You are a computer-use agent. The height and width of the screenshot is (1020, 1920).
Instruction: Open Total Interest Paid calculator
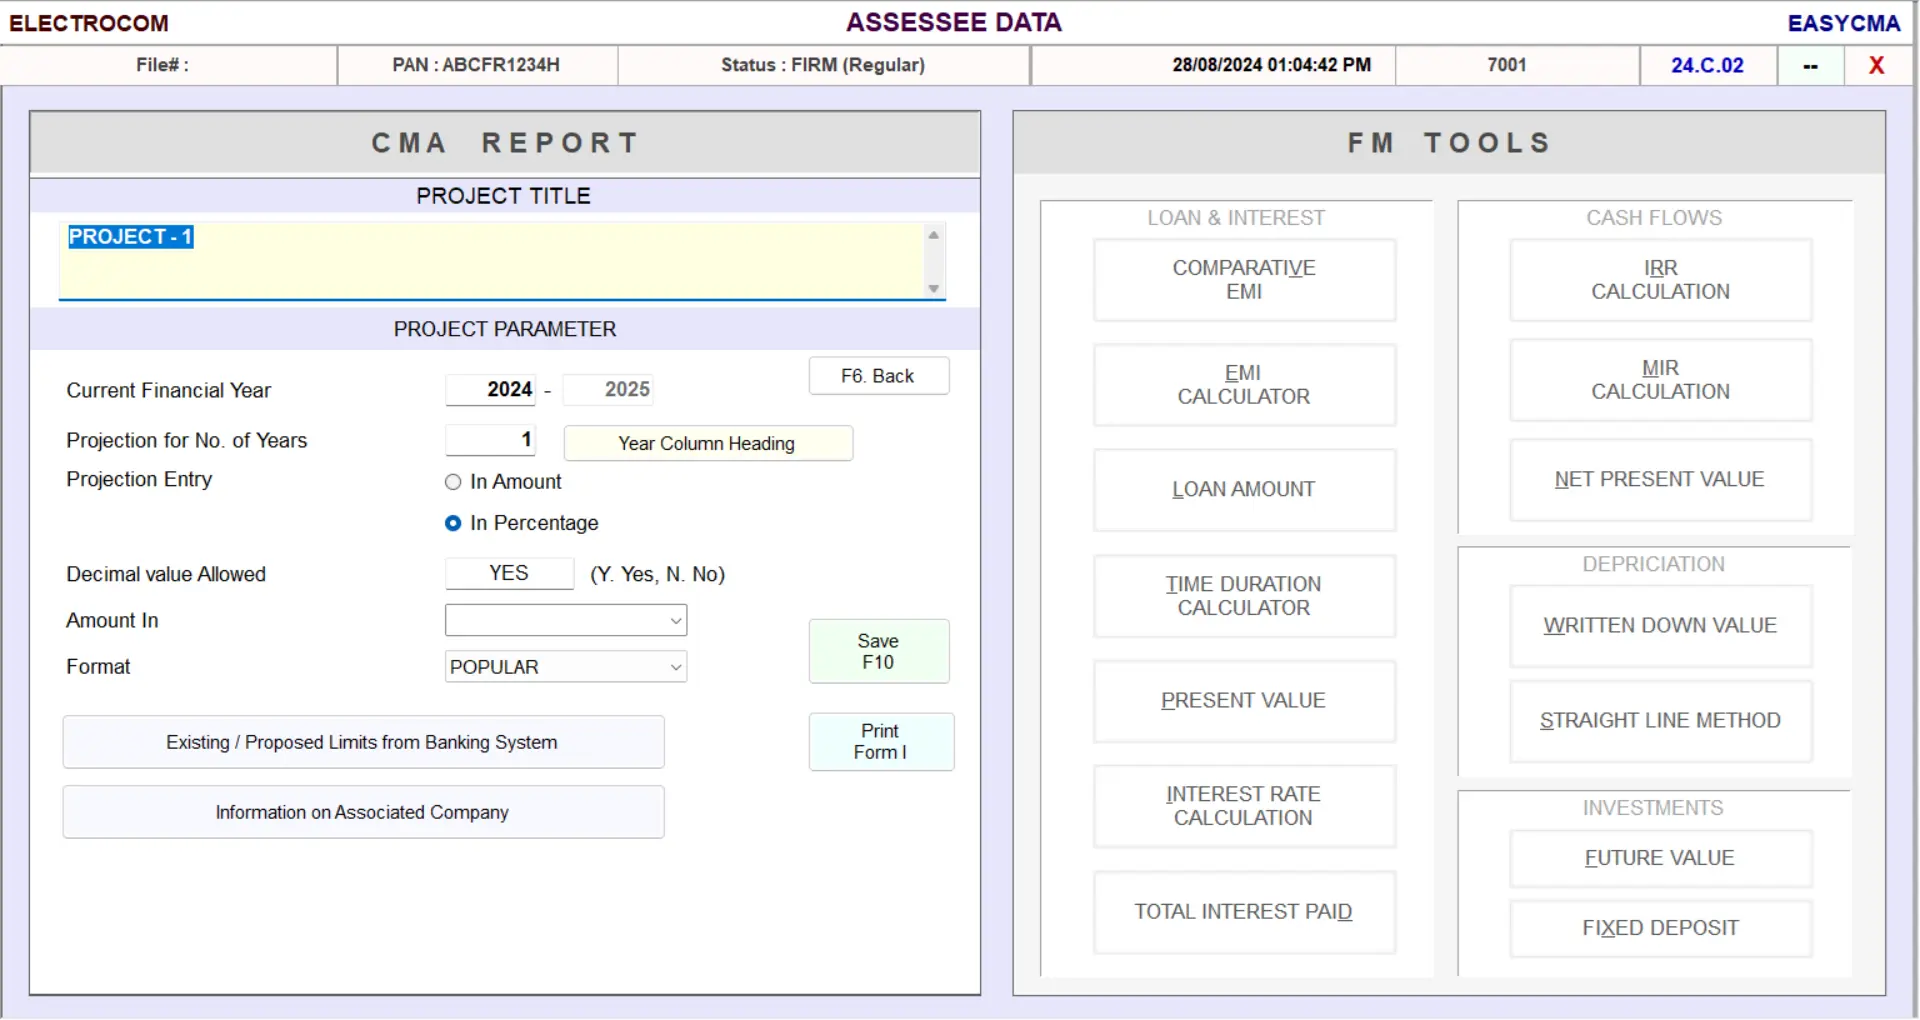coord(1243,911)
